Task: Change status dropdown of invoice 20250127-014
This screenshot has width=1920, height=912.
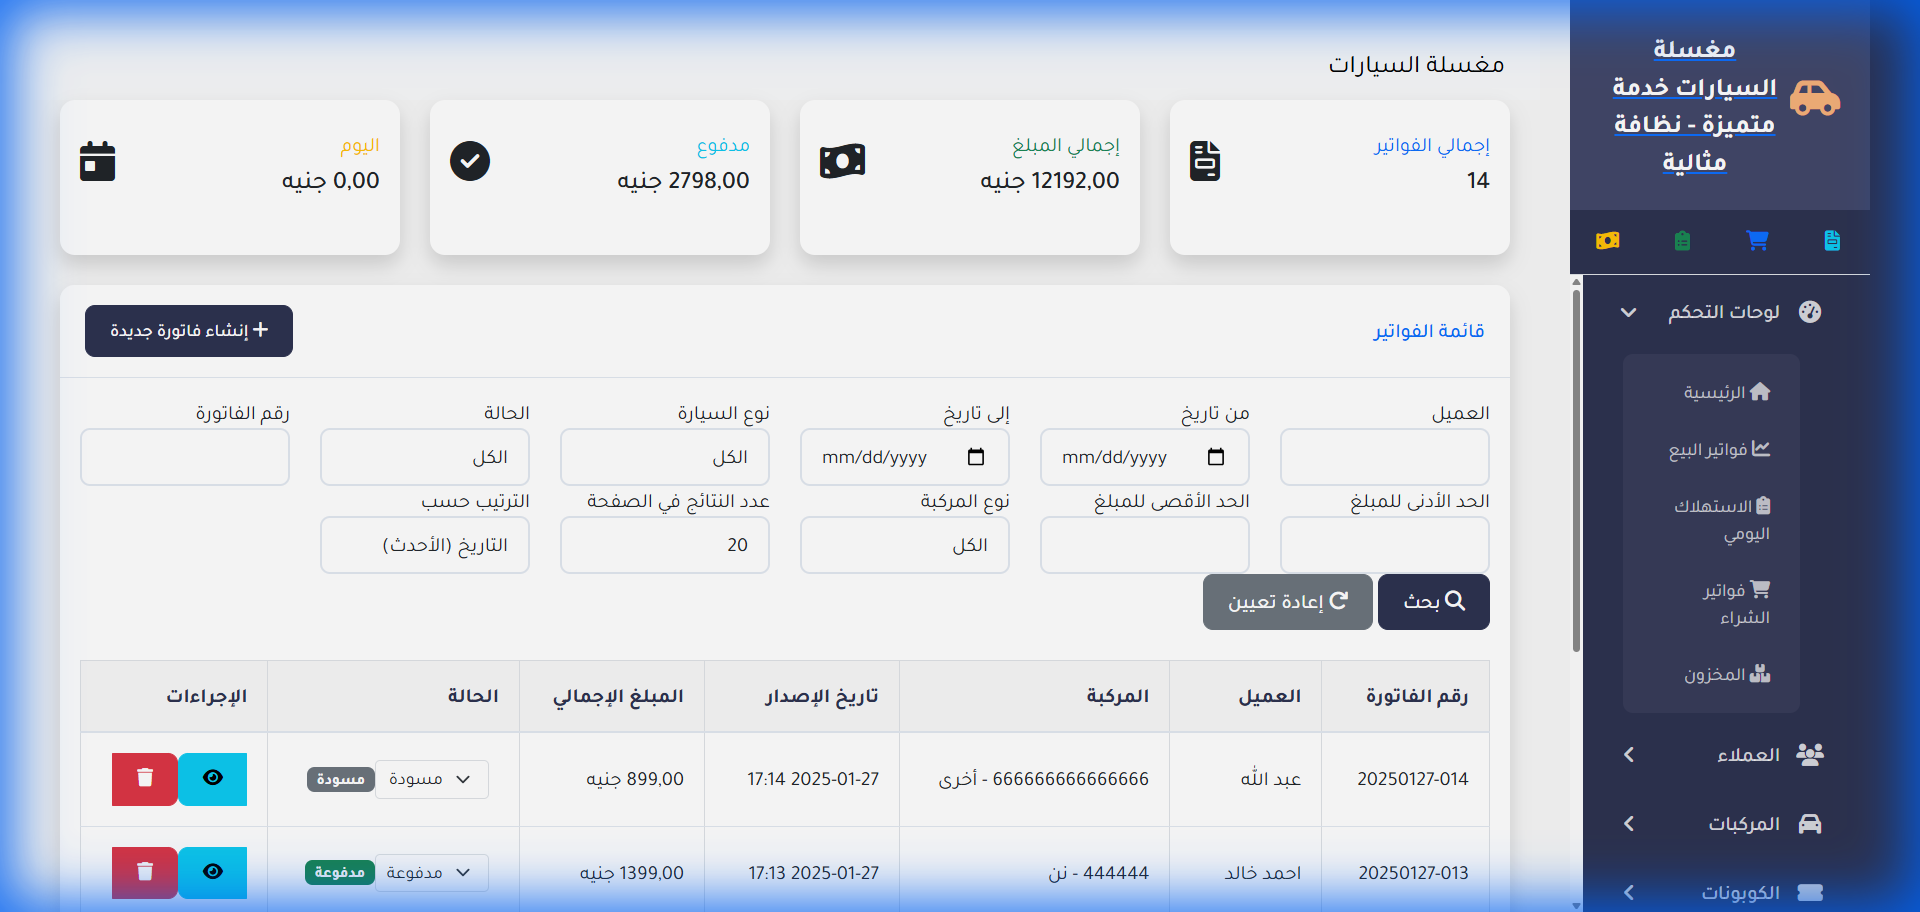Action: coord(432,779)
